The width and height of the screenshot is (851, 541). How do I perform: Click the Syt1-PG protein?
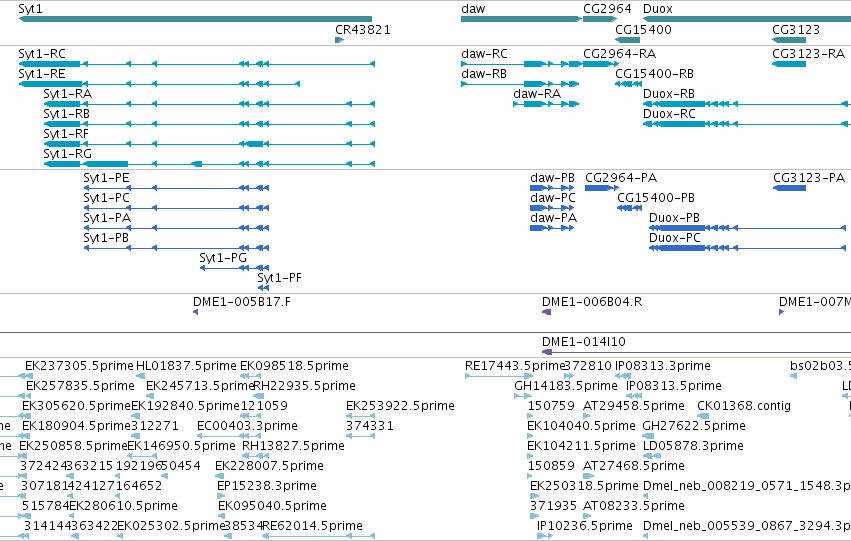coord(234,268)
